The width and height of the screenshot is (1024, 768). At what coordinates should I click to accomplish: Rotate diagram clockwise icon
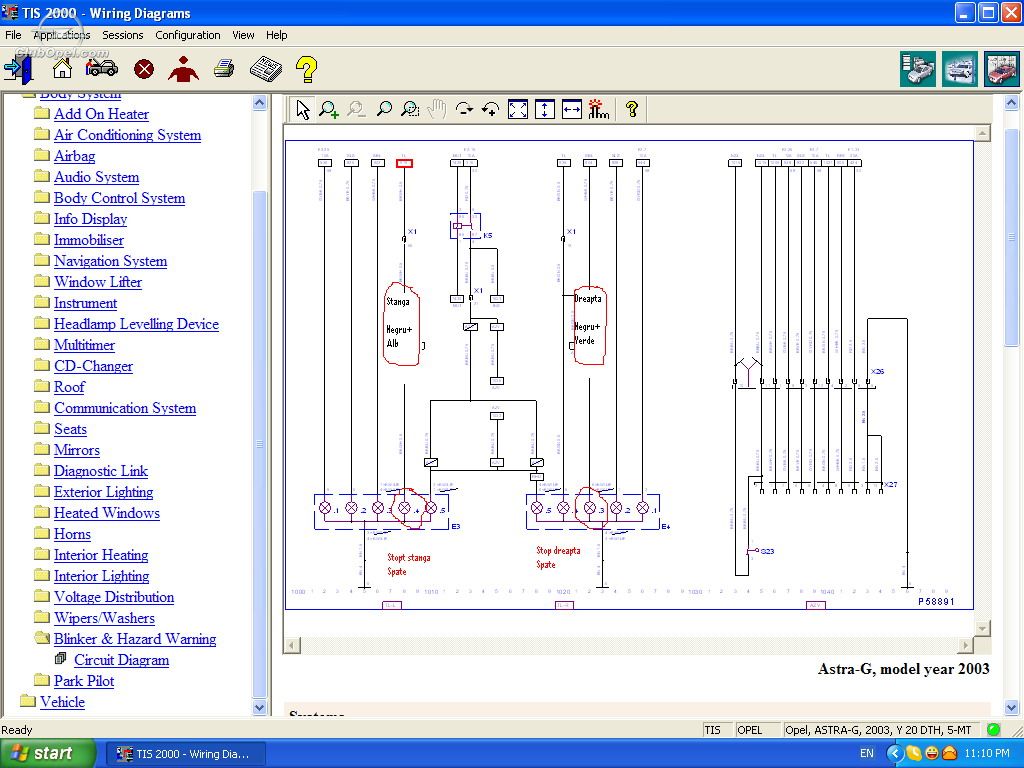[464, 109]
